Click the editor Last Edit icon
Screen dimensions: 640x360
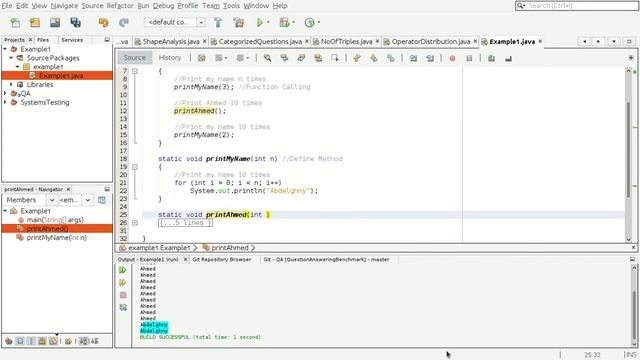[x=202, y=58]
